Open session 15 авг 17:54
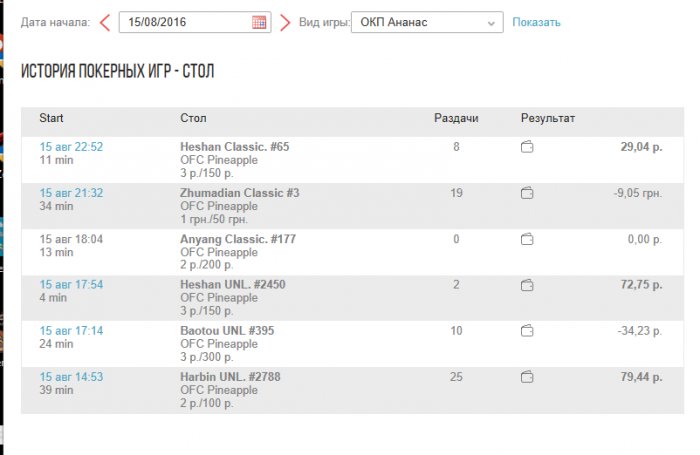This screenshot has width=700, height=455. point(71,285)
